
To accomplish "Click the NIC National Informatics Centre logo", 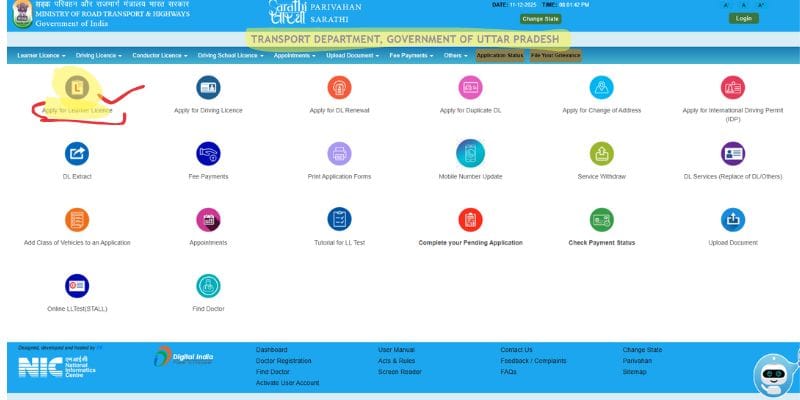I will [57, 367].
